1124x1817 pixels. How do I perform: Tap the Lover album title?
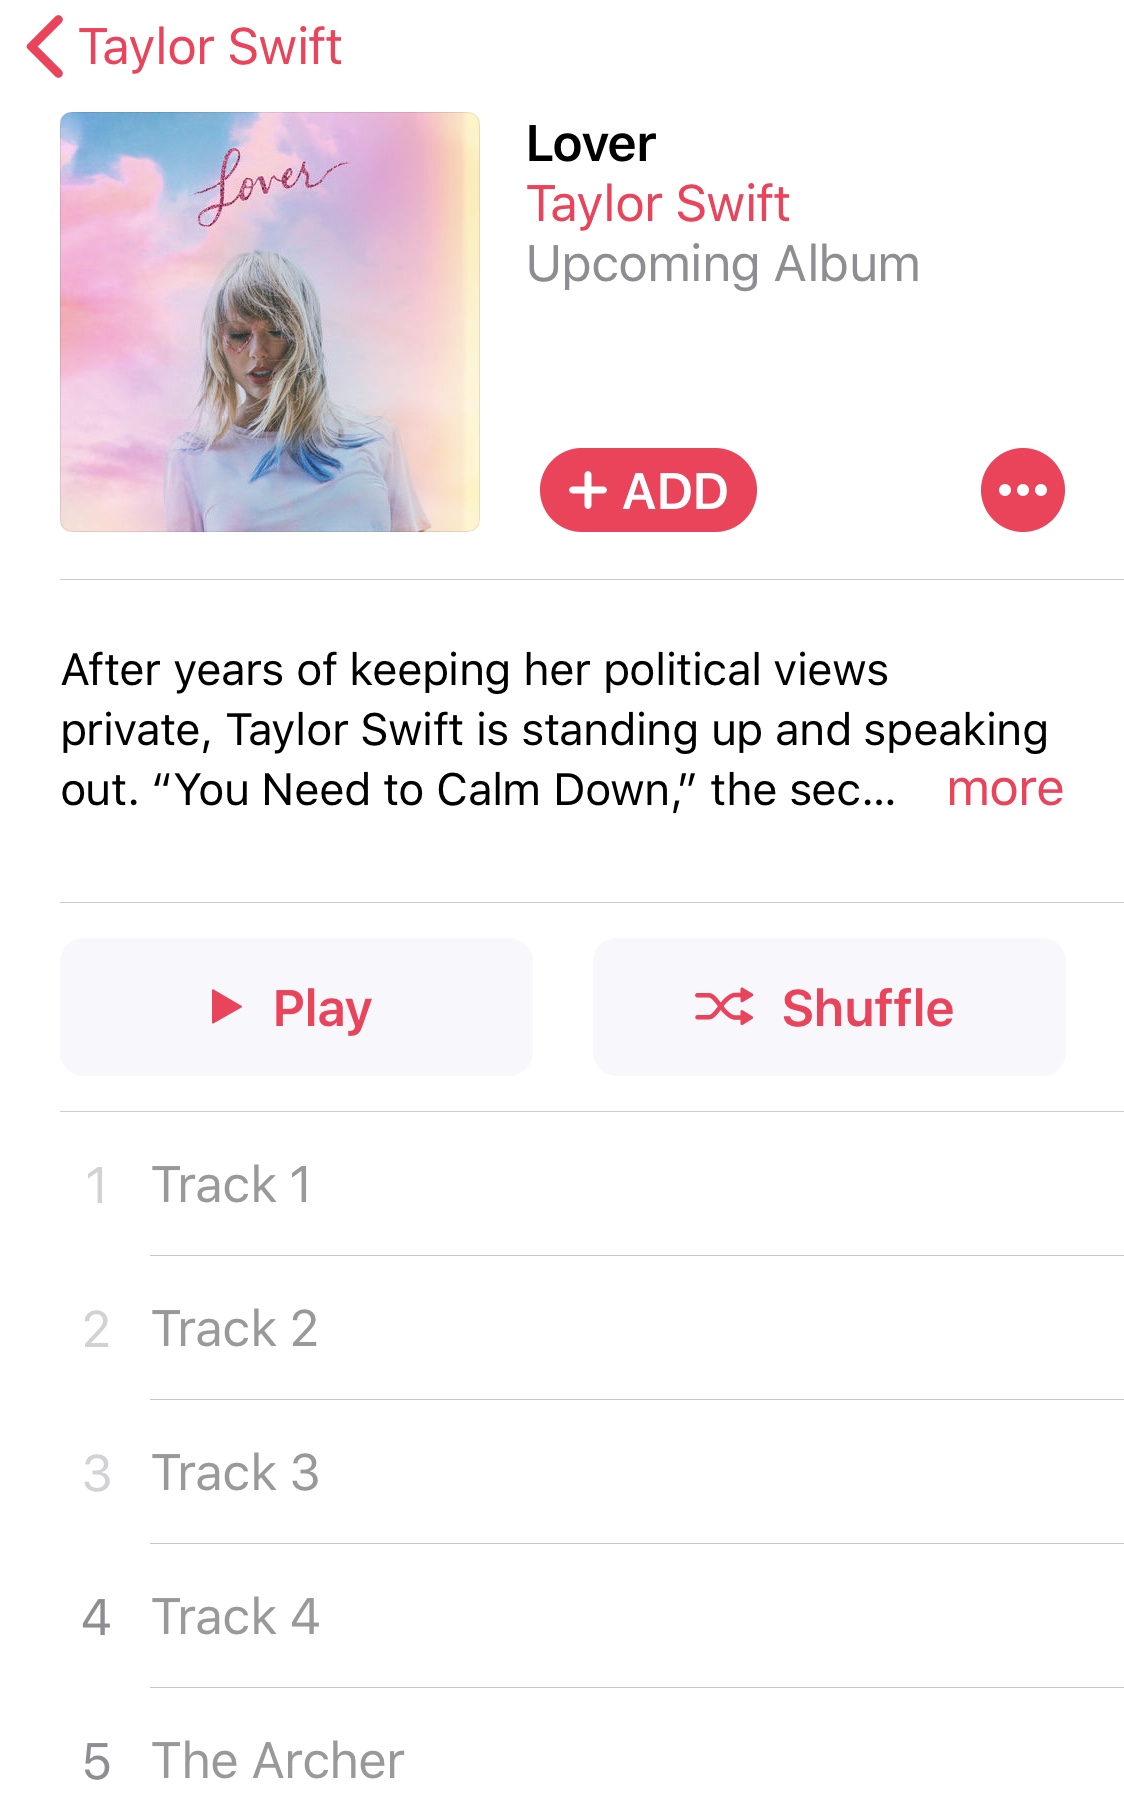(x=591, y=144)
